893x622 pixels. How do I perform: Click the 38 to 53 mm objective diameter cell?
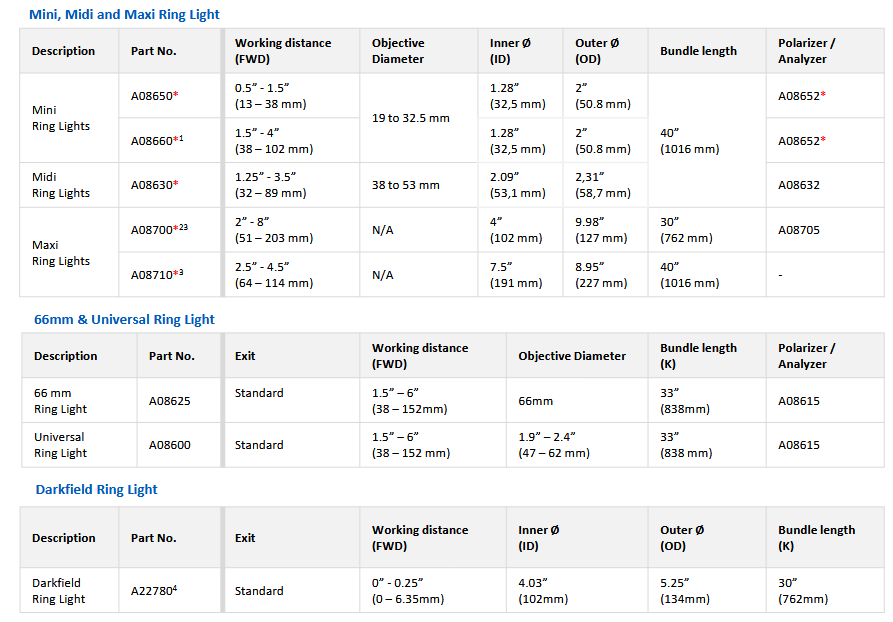pyautogui.click(x=406, y=185)
